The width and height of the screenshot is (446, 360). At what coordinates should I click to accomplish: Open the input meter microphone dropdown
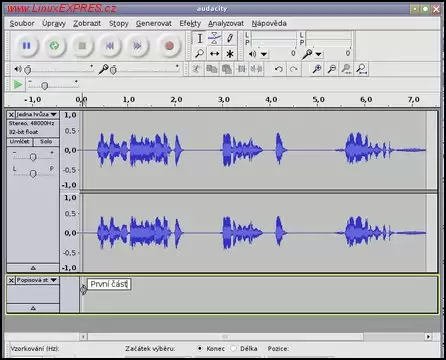coord(319,54)
